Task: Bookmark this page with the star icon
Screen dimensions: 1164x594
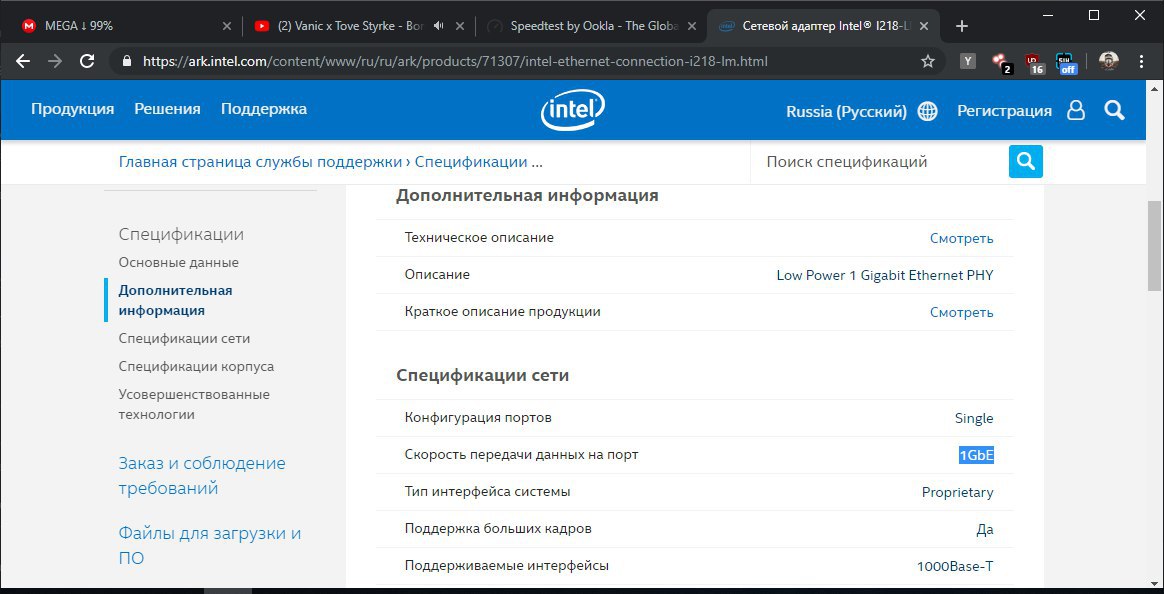Action: click(x=928, y=62)
